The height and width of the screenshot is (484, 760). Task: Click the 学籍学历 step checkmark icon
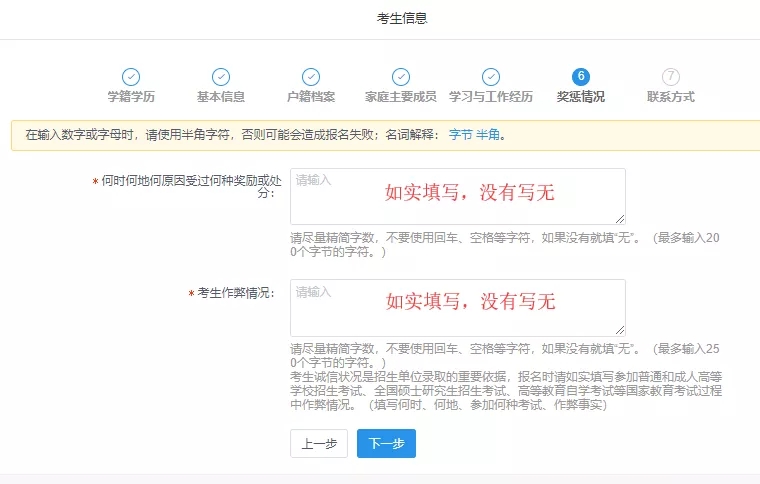point(131,77)
